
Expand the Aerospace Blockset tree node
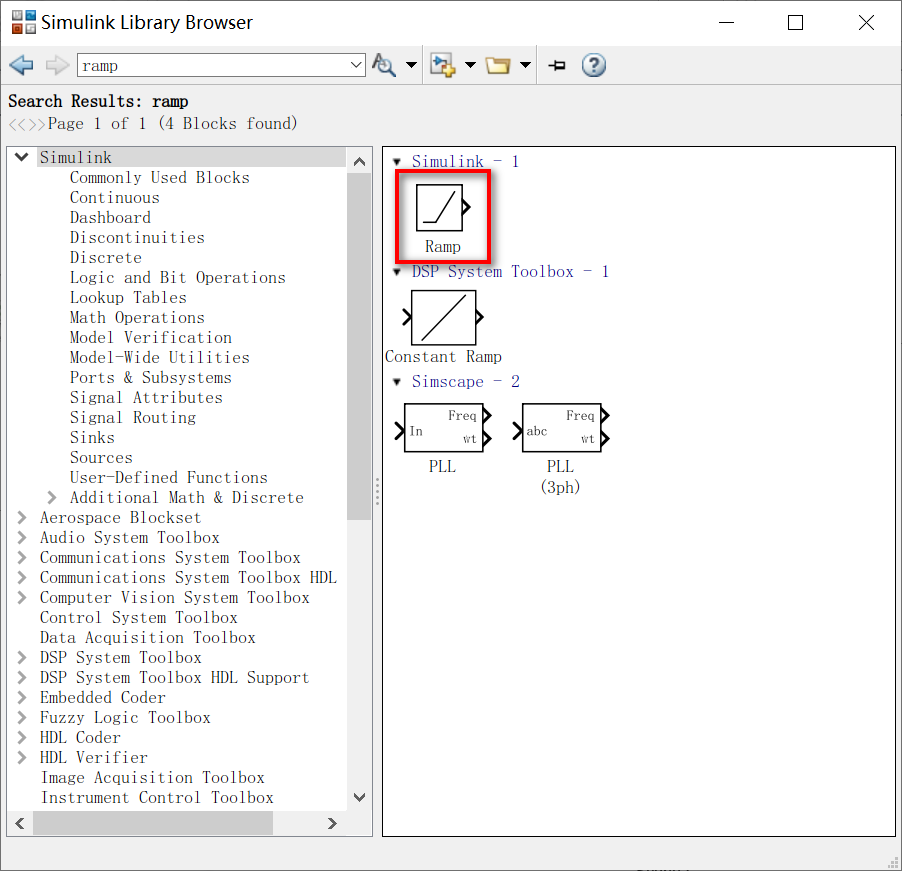(22, 517)
